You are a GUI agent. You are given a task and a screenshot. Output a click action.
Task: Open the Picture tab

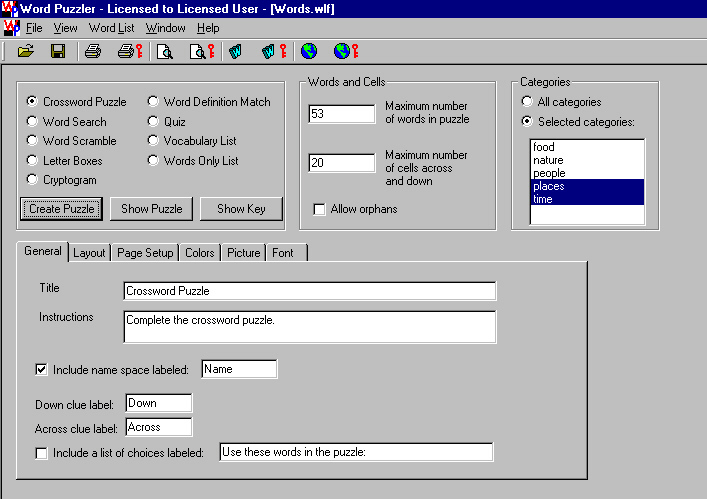pyautogui.click(x=243, y=253)
